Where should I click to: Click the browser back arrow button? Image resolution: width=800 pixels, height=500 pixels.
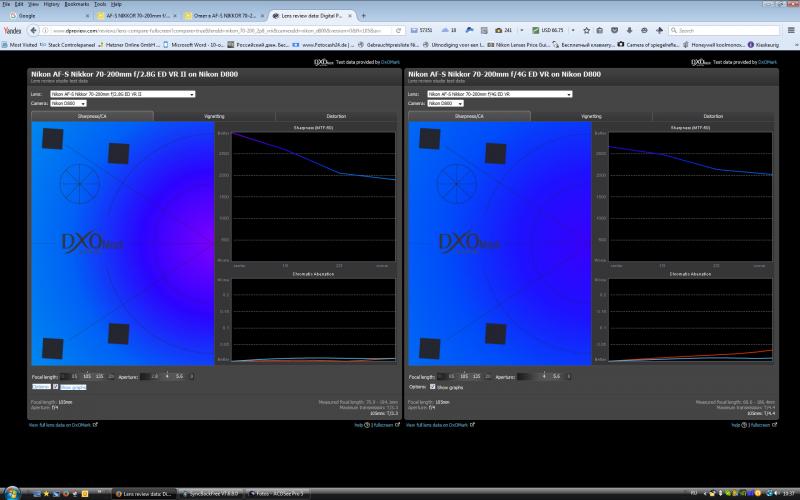[x=34, y=31]
